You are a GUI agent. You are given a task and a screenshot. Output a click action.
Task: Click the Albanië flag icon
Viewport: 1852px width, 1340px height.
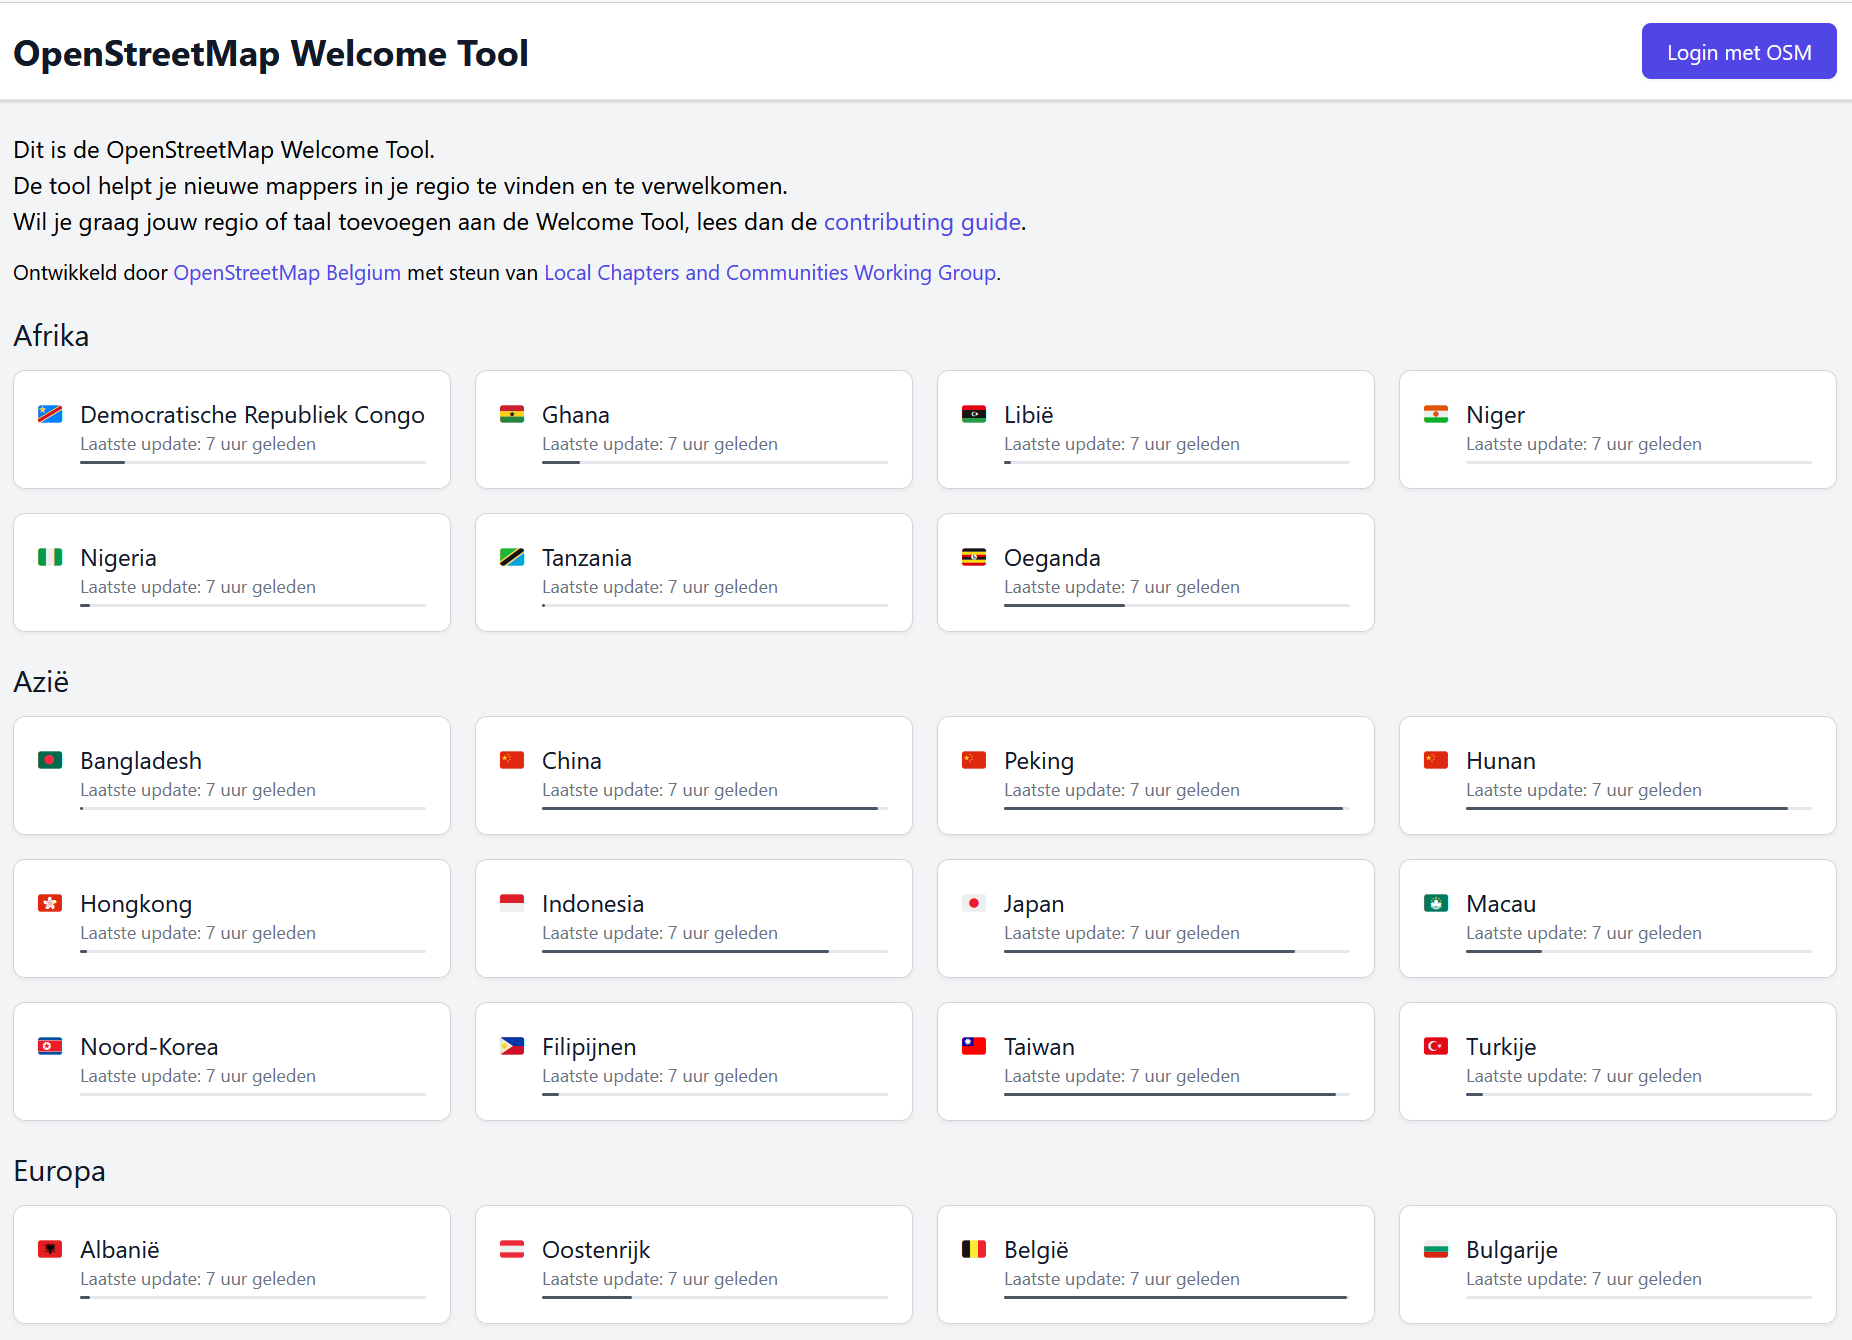(50, 1249)
